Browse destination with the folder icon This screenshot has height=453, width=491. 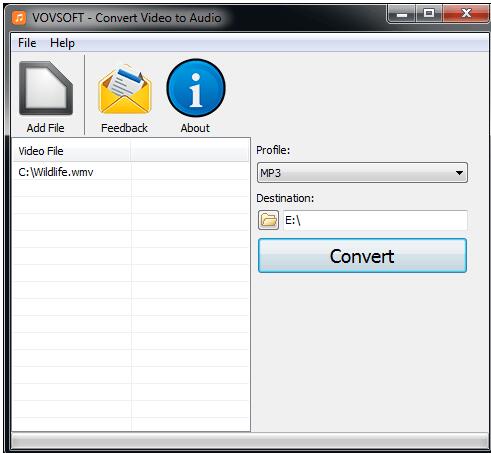[x=268, y=220]
